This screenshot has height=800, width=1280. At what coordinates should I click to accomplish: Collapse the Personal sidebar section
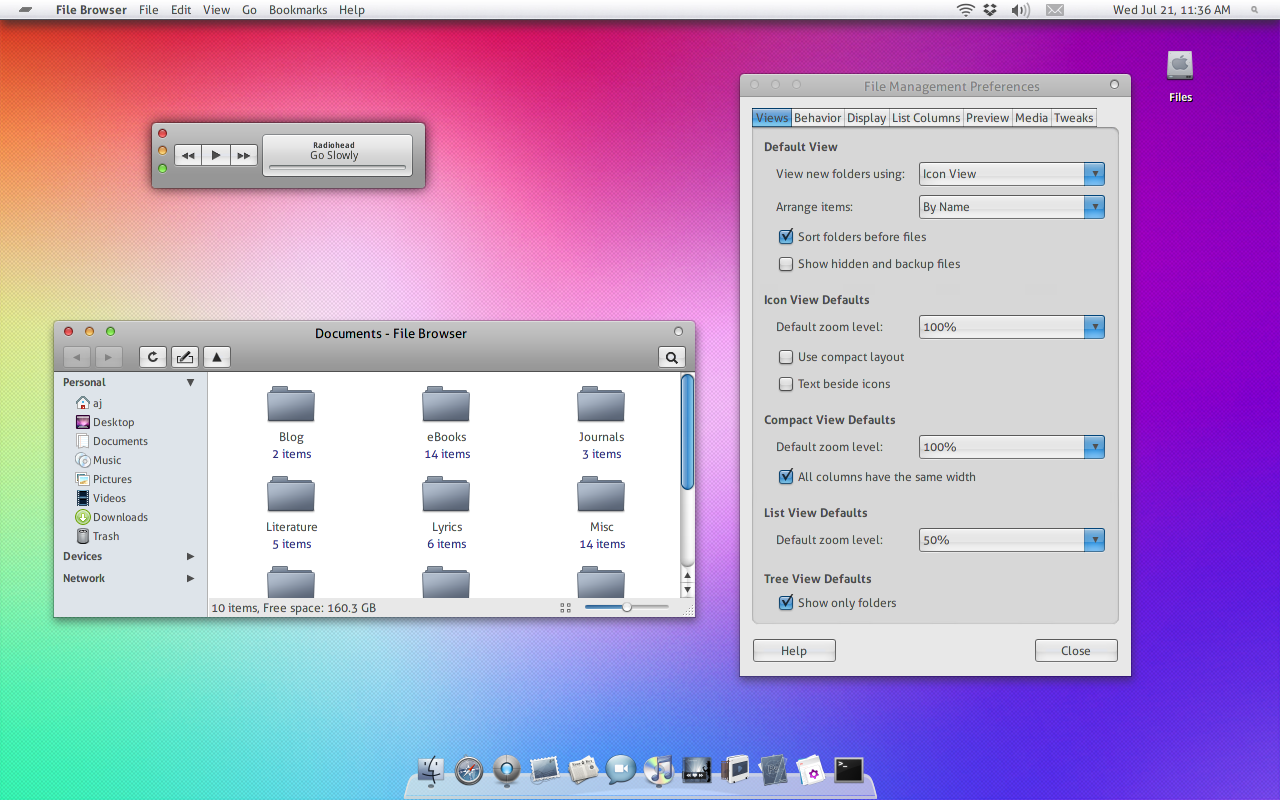tap(190, 383)
